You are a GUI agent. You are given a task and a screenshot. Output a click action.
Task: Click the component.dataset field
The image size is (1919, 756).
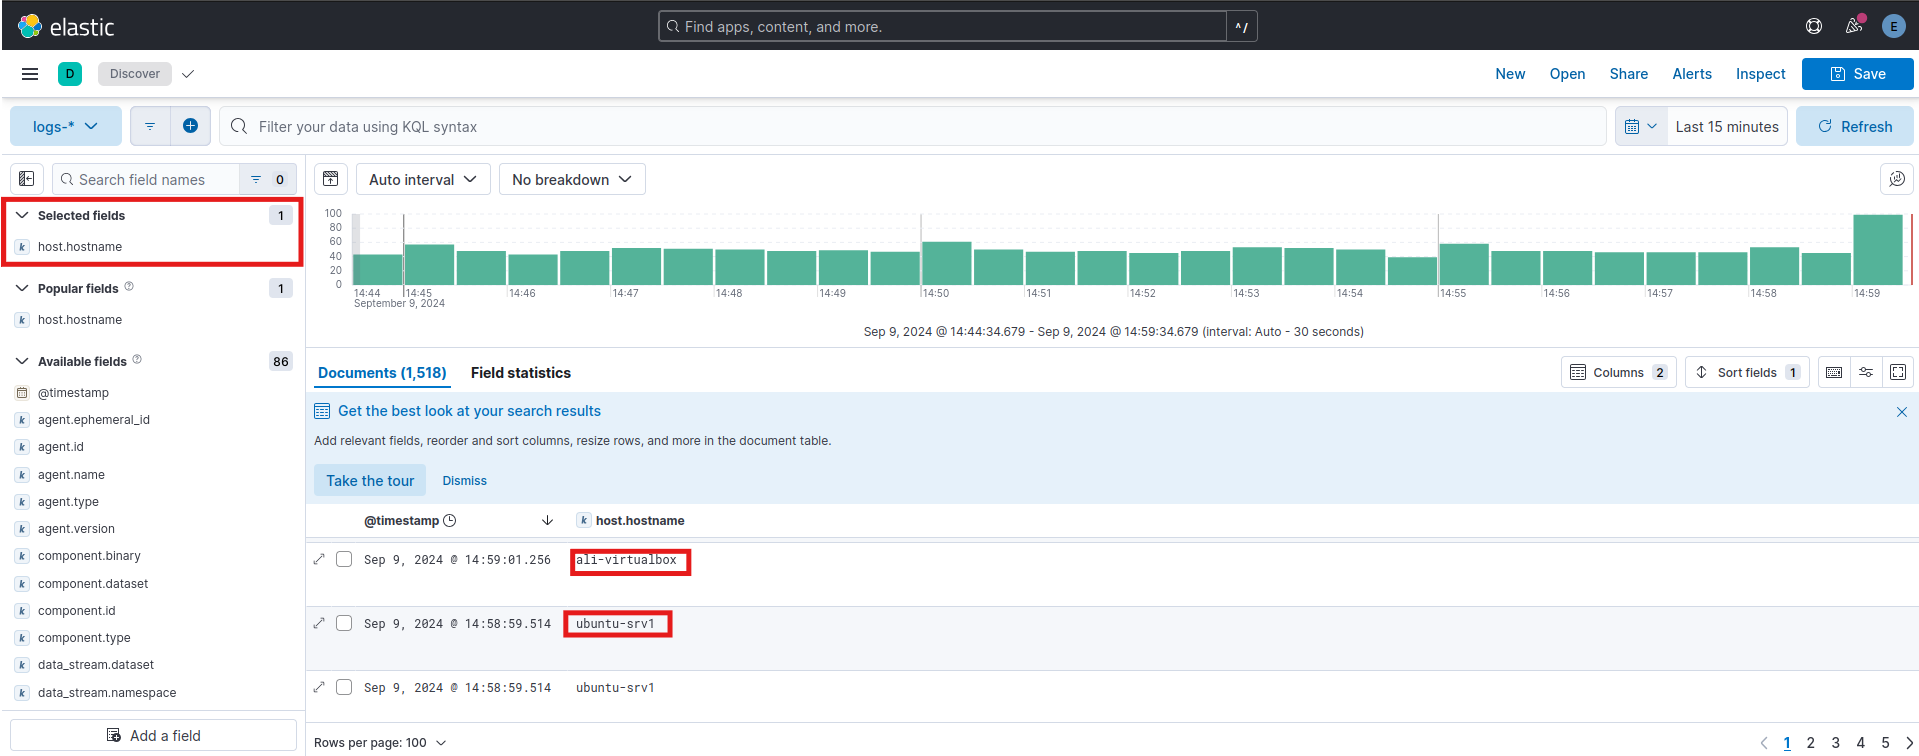(x=93, y=584)
